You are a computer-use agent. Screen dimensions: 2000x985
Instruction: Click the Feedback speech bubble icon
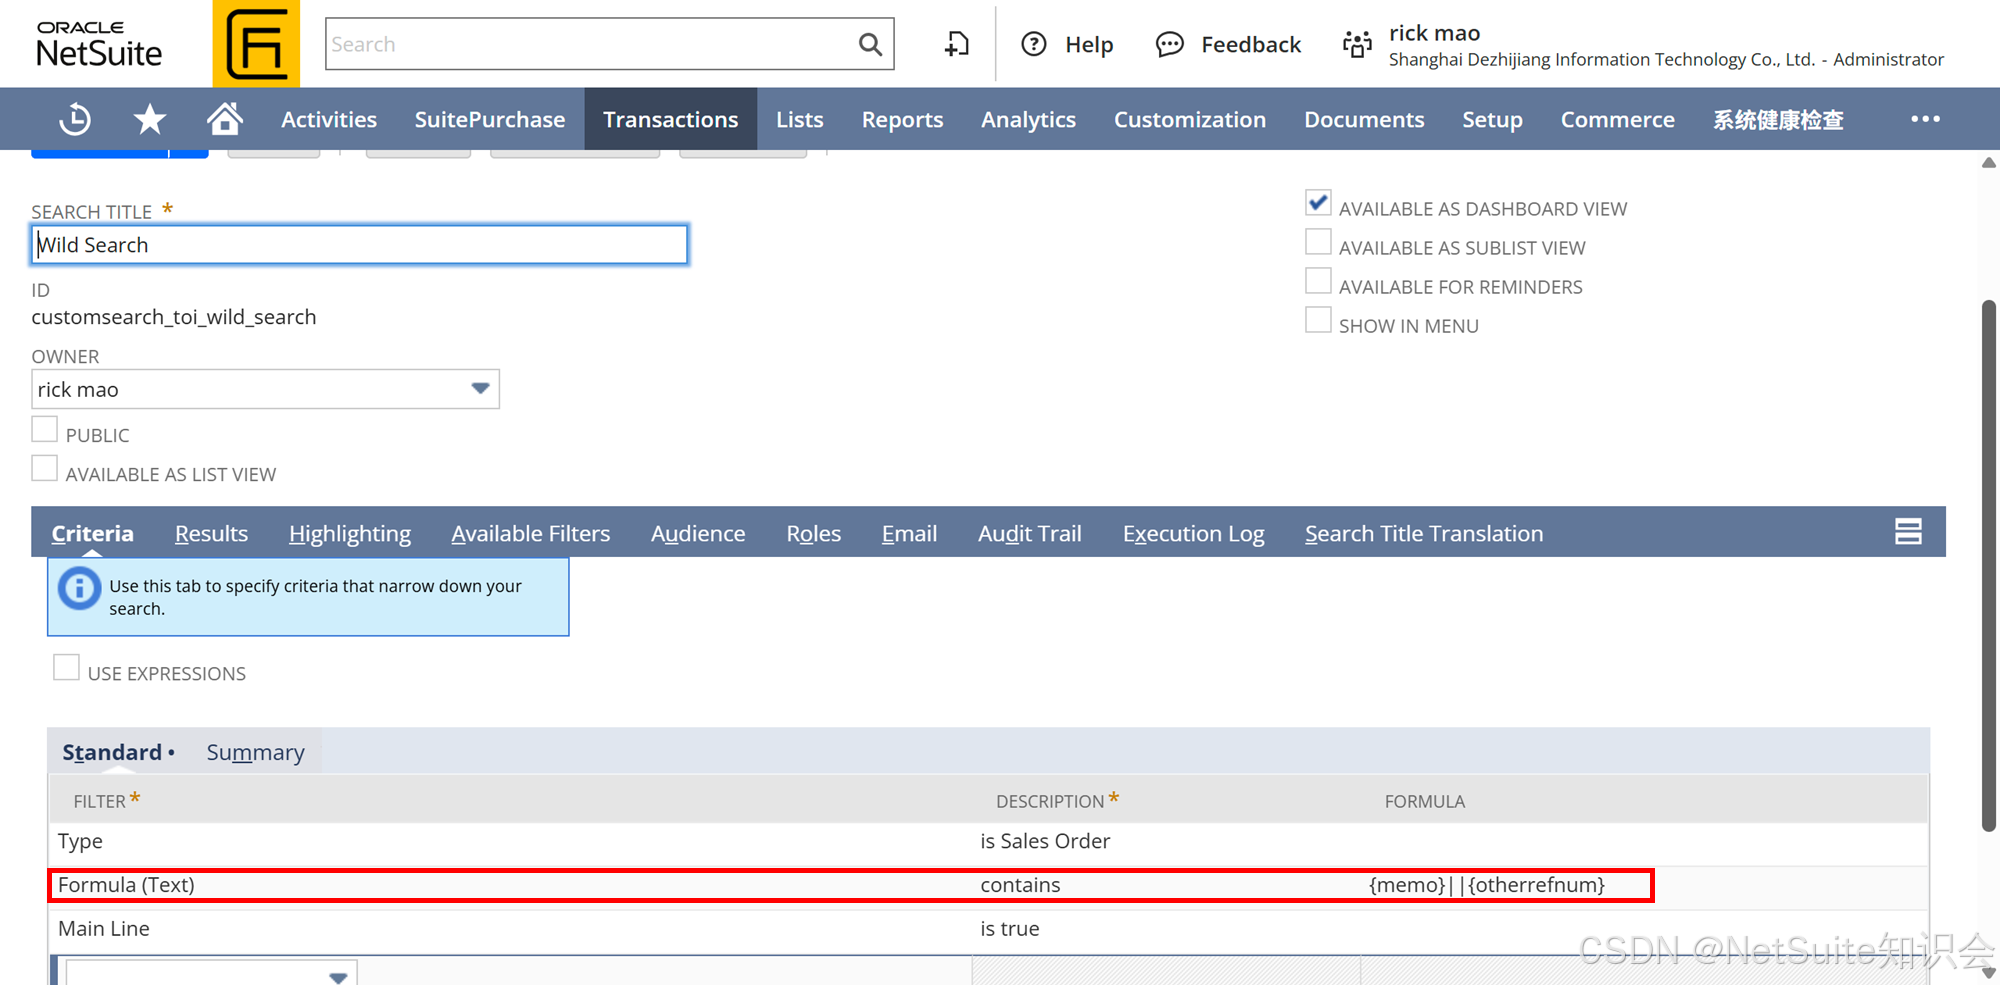[1169, 44]
